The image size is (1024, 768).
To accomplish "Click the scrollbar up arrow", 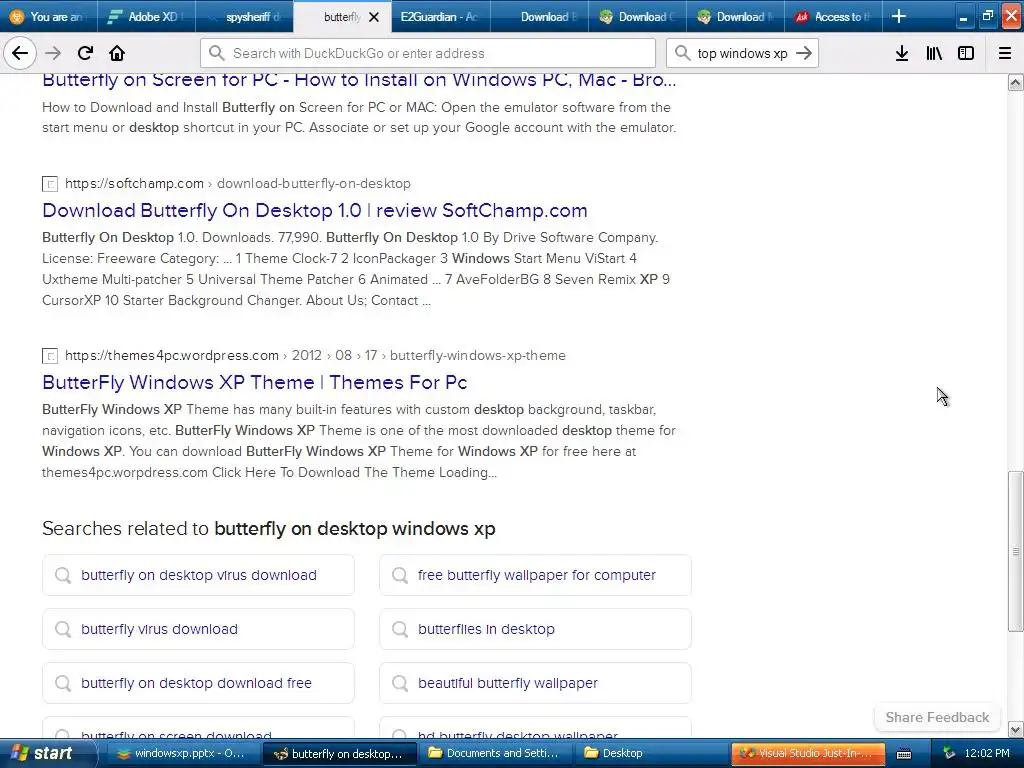I will pos(1015,82).
